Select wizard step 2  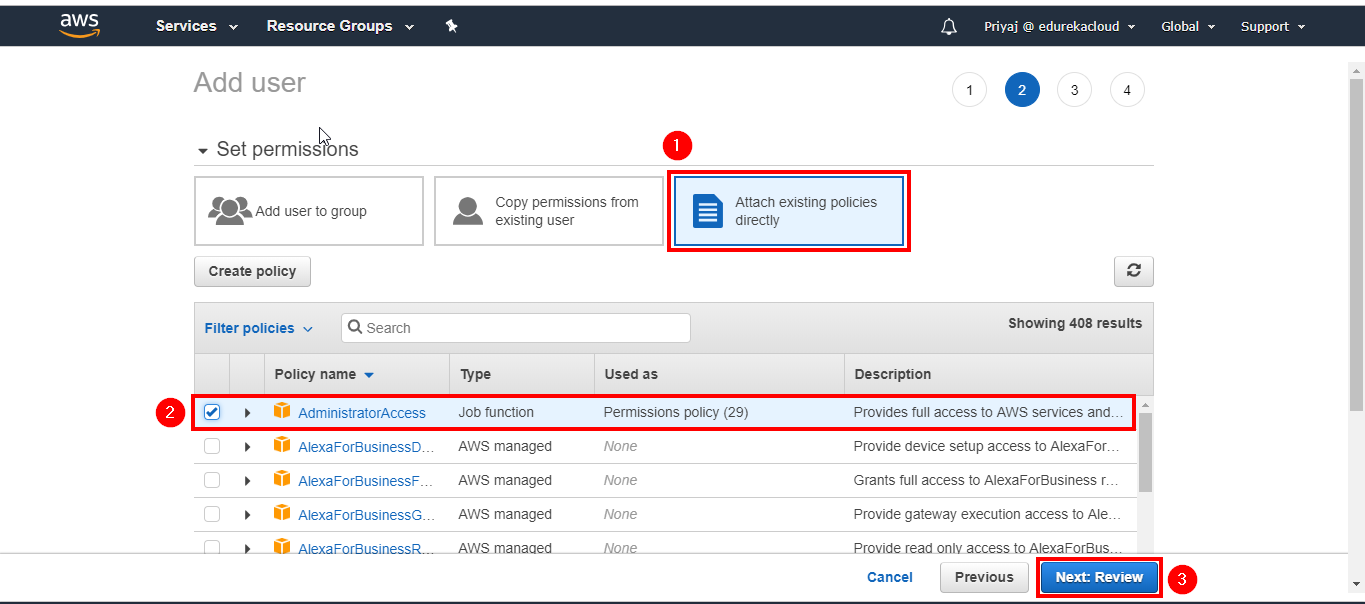click(x=1022, y=90)
